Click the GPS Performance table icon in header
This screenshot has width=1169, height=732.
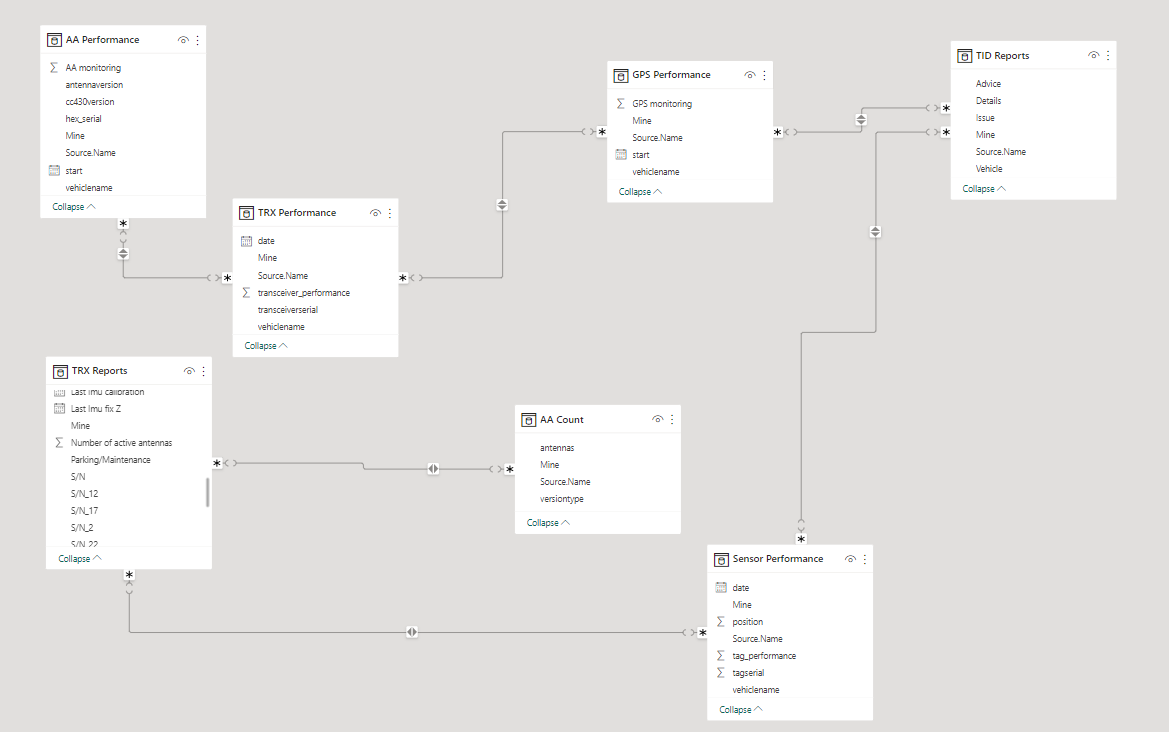pos(621,75)
